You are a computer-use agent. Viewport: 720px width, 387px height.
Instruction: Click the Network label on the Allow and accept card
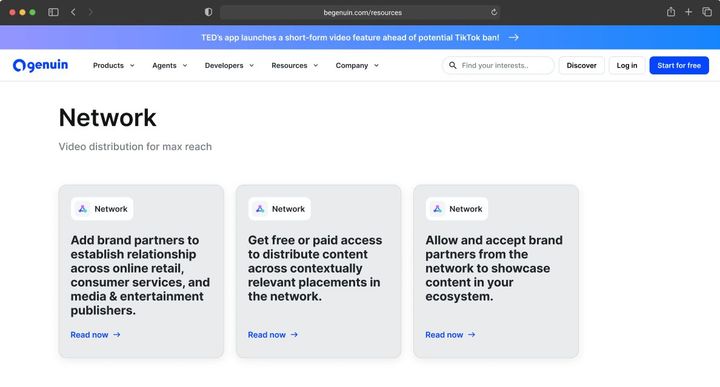tap(466, 209)
